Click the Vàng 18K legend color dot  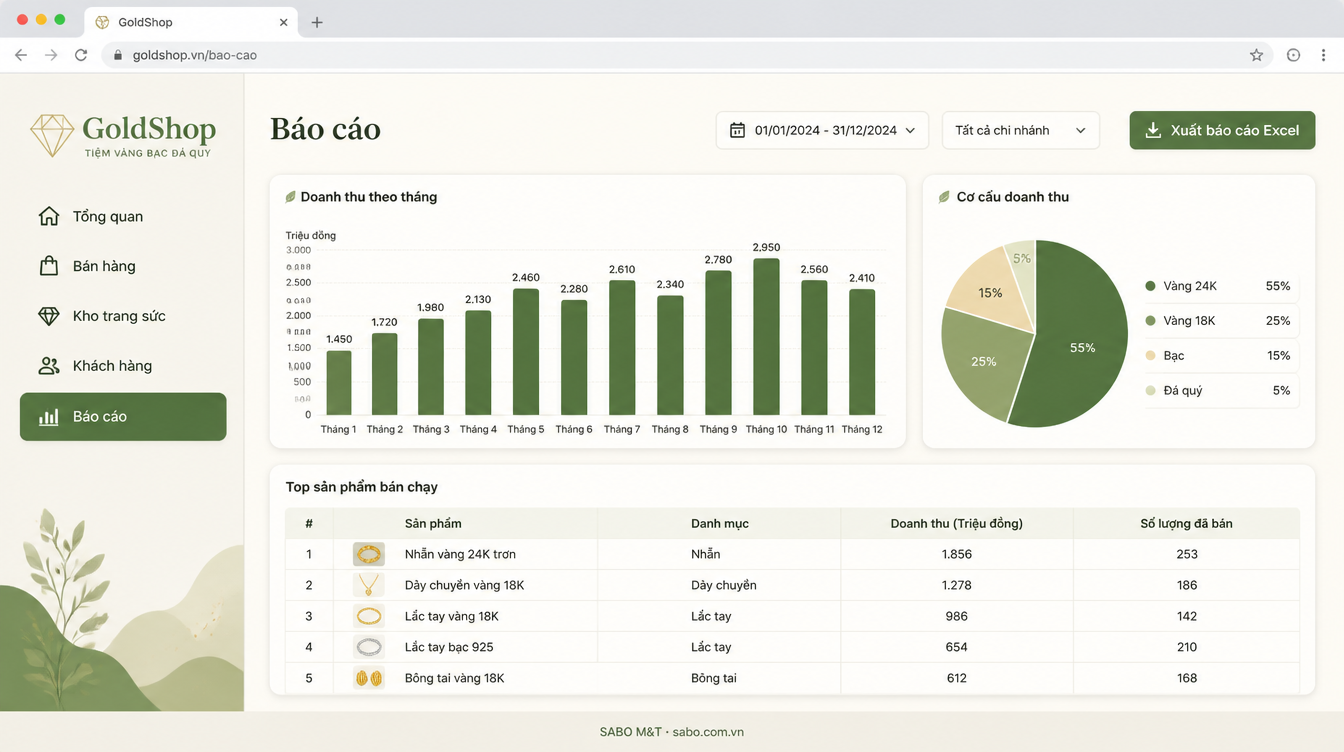(x=1150, y=321)
